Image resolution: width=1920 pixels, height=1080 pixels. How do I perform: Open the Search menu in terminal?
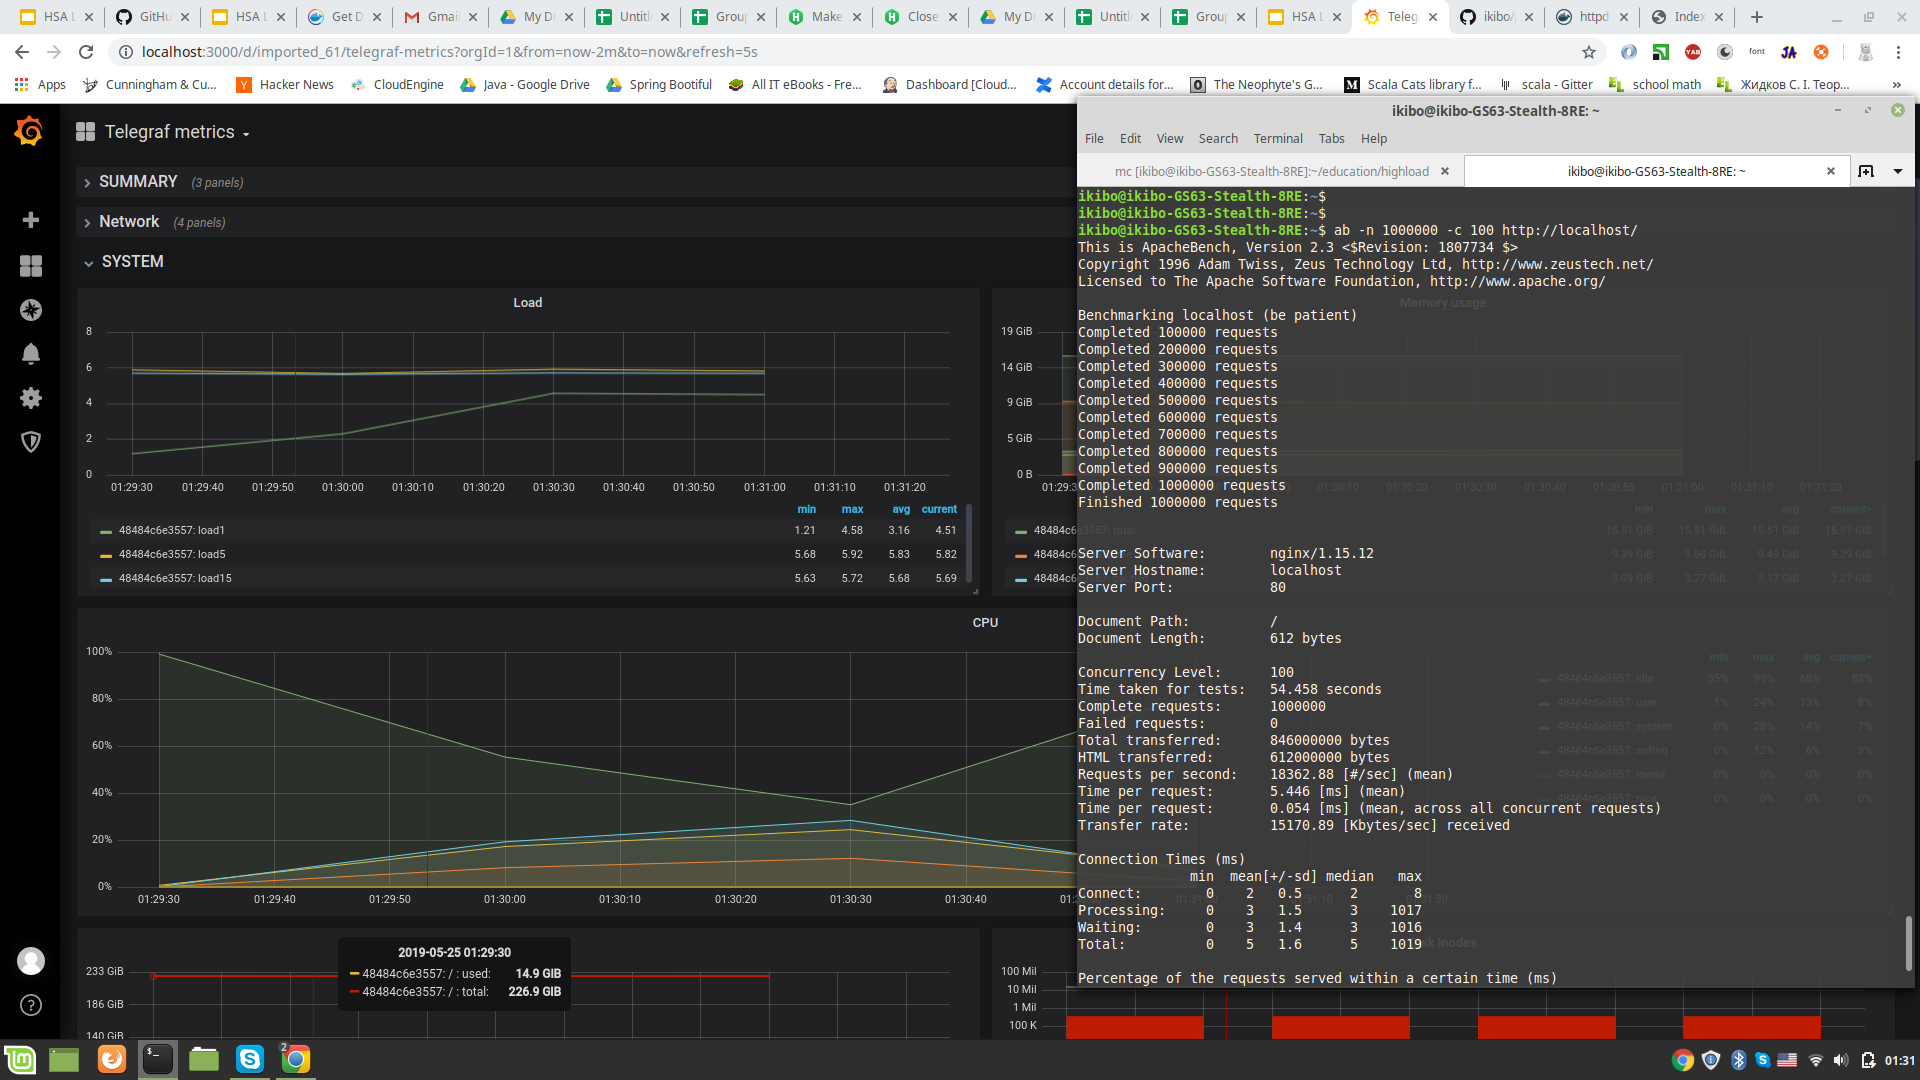tap(1218, 139)
